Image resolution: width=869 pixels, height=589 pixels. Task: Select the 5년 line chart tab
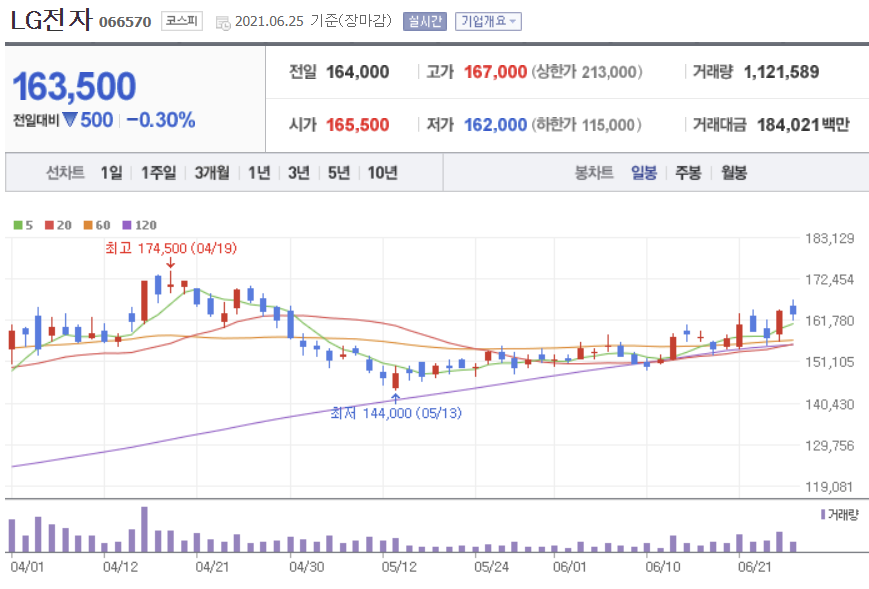[x=339, y=173]
